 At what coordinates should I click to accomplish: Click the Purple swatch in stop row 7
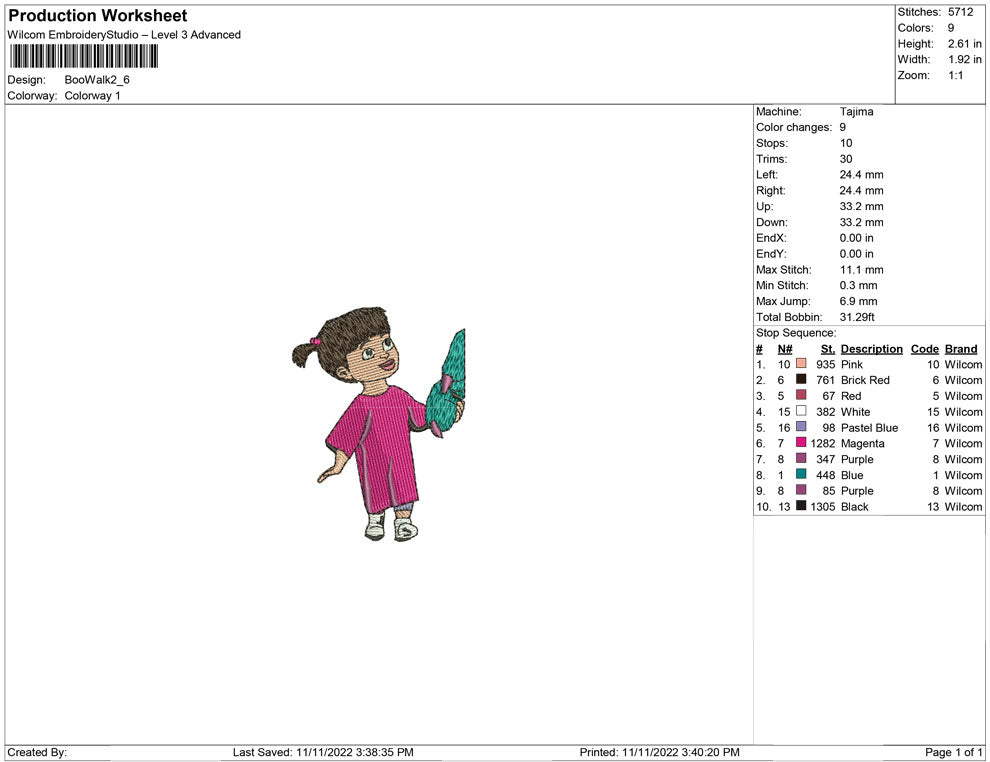click(801, 458)
